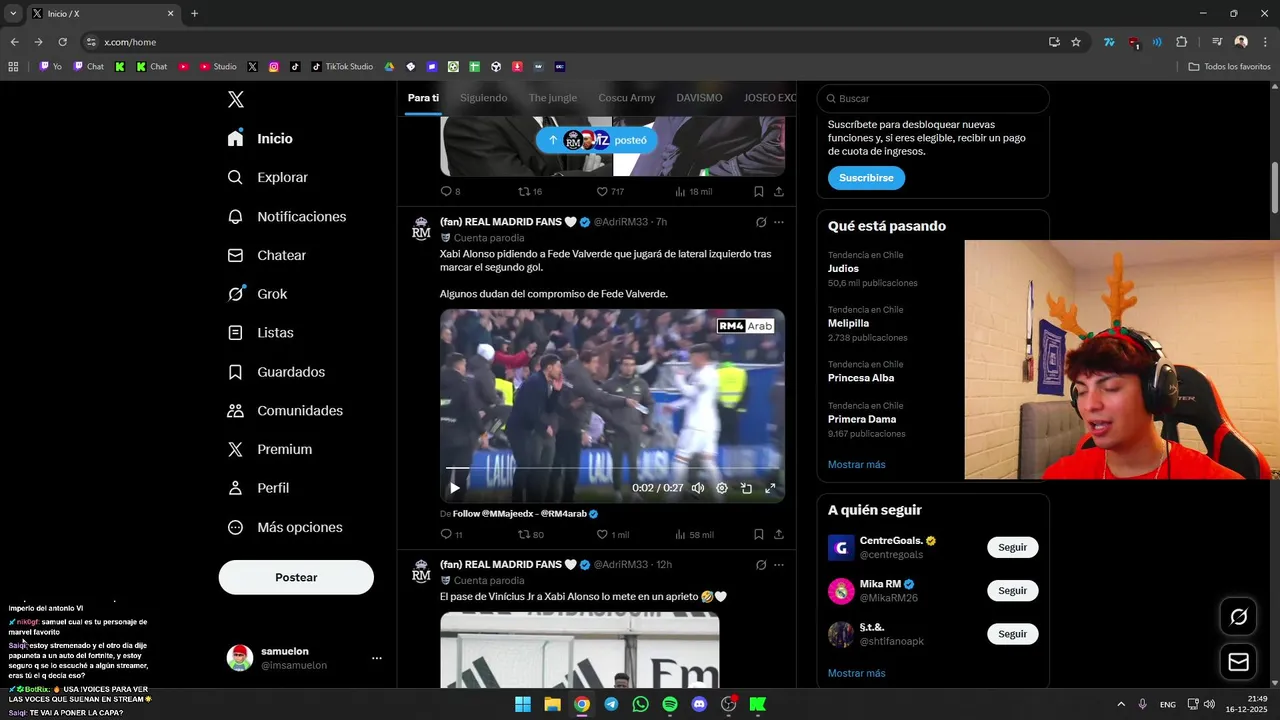Open Chrome extensions puzzle icon
The width and height of the screenshot is (1280, 720).
click(x=1181, y=42)
